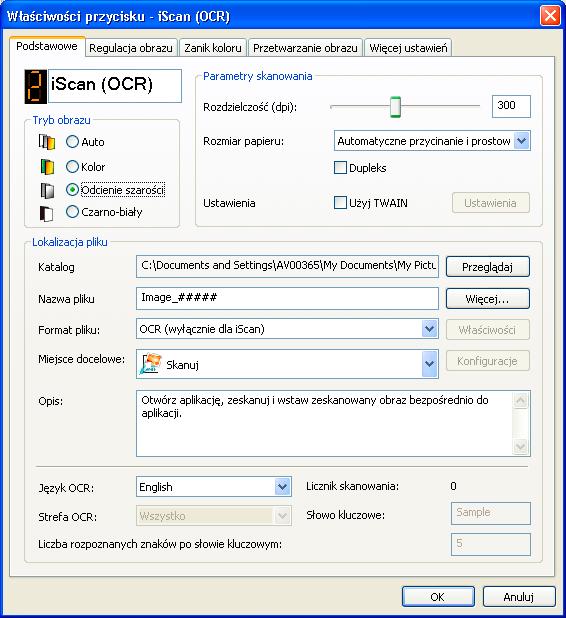
Task: Click the Katalog path field
Action: 287,266
